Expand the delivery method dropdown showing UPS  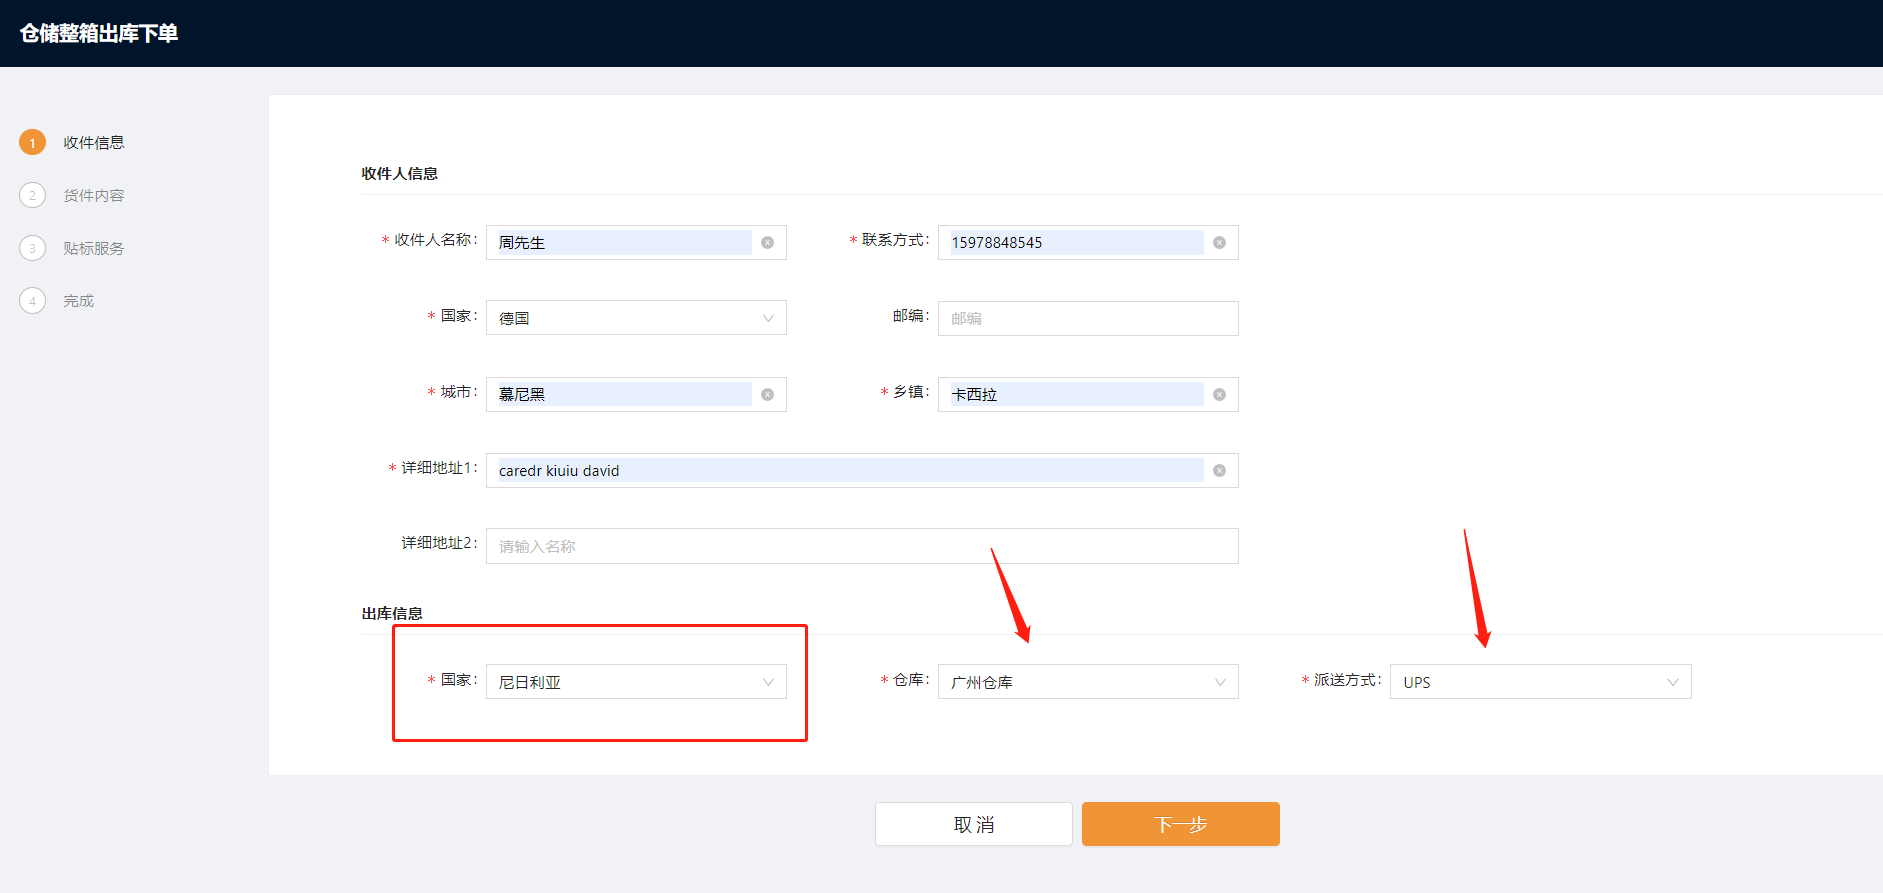1539,682
